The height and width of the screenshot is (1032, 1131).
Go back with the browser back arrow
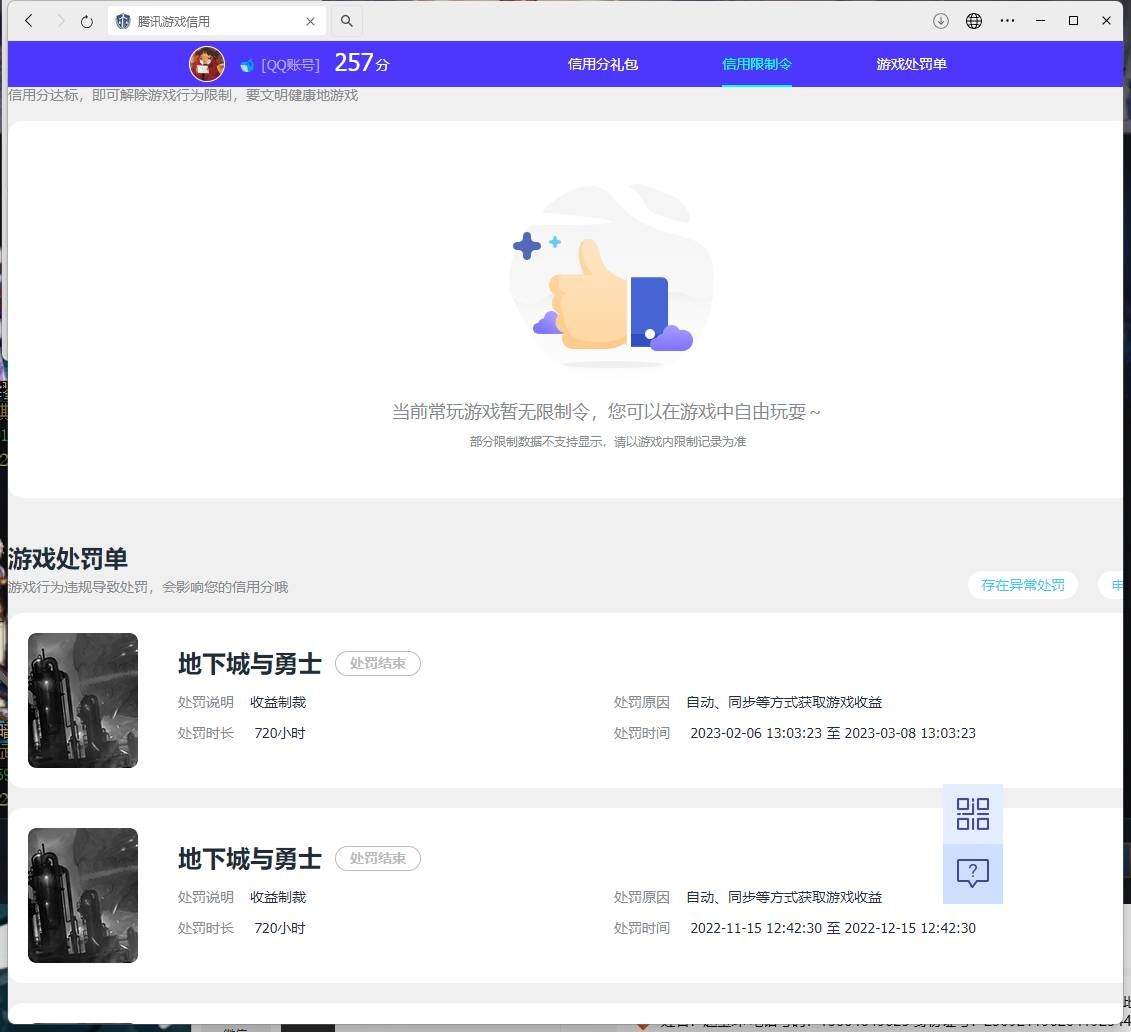click(29, 21)
